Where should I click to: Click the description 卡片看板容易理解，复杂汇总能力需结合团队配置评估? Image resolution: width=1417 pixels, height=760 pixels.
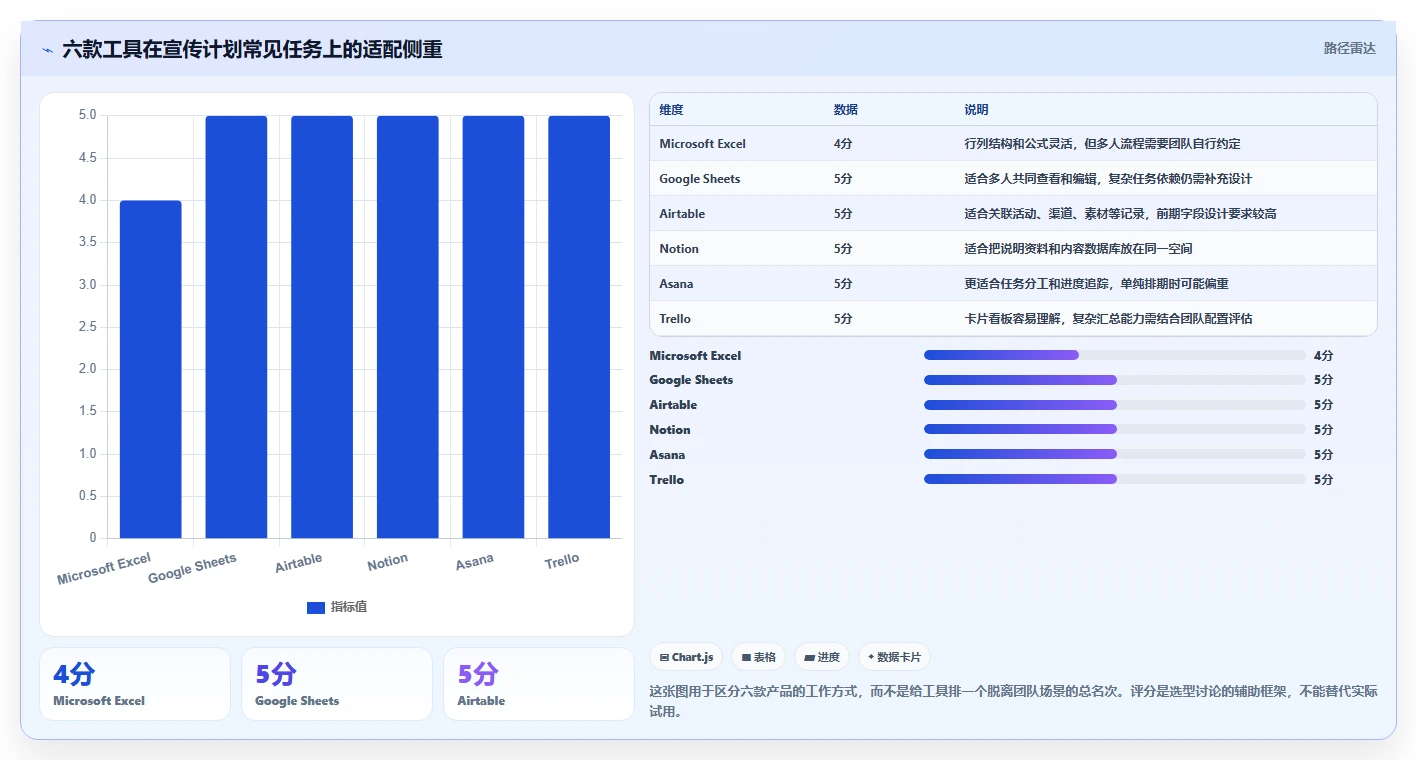pos(1108,319)
